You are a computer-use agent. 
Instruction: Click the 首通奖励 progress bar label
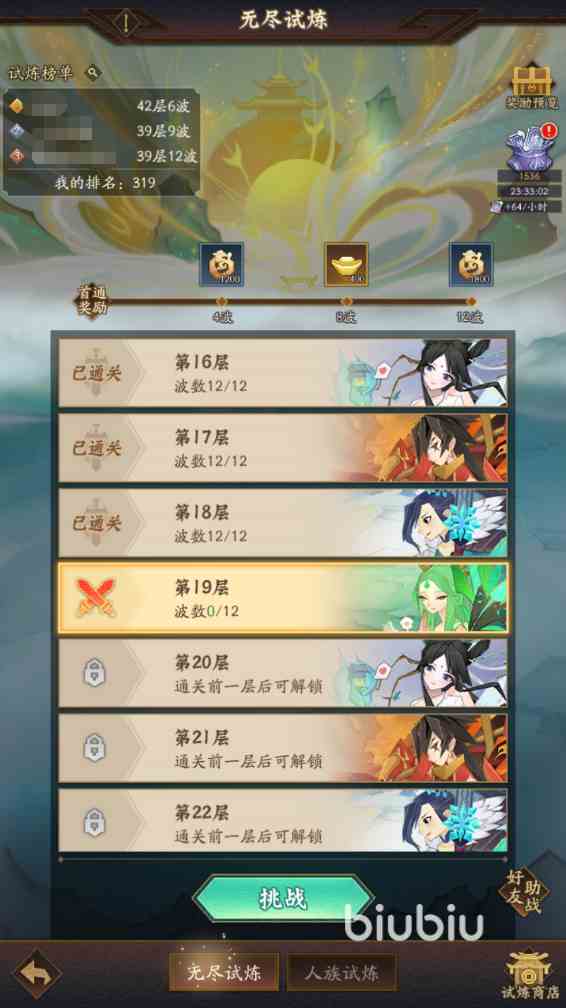pyautogui.click(x=92, y=300)
